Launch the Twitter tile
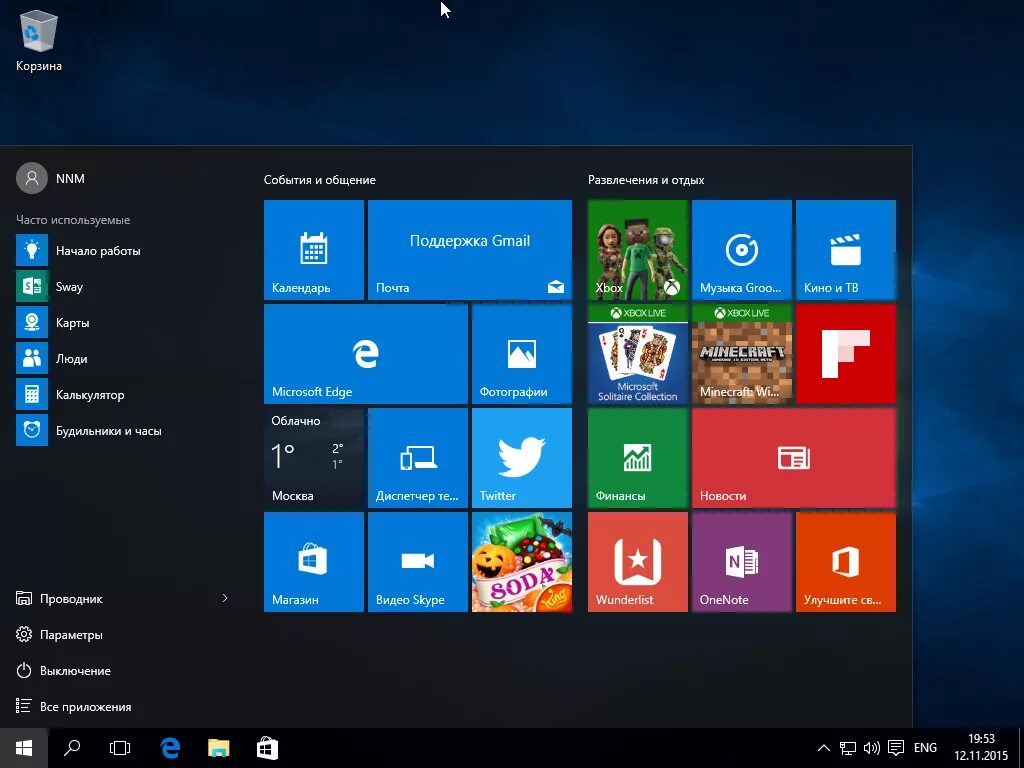The width and height of the screenshot is (1024, 768). [x=522, y=458]
